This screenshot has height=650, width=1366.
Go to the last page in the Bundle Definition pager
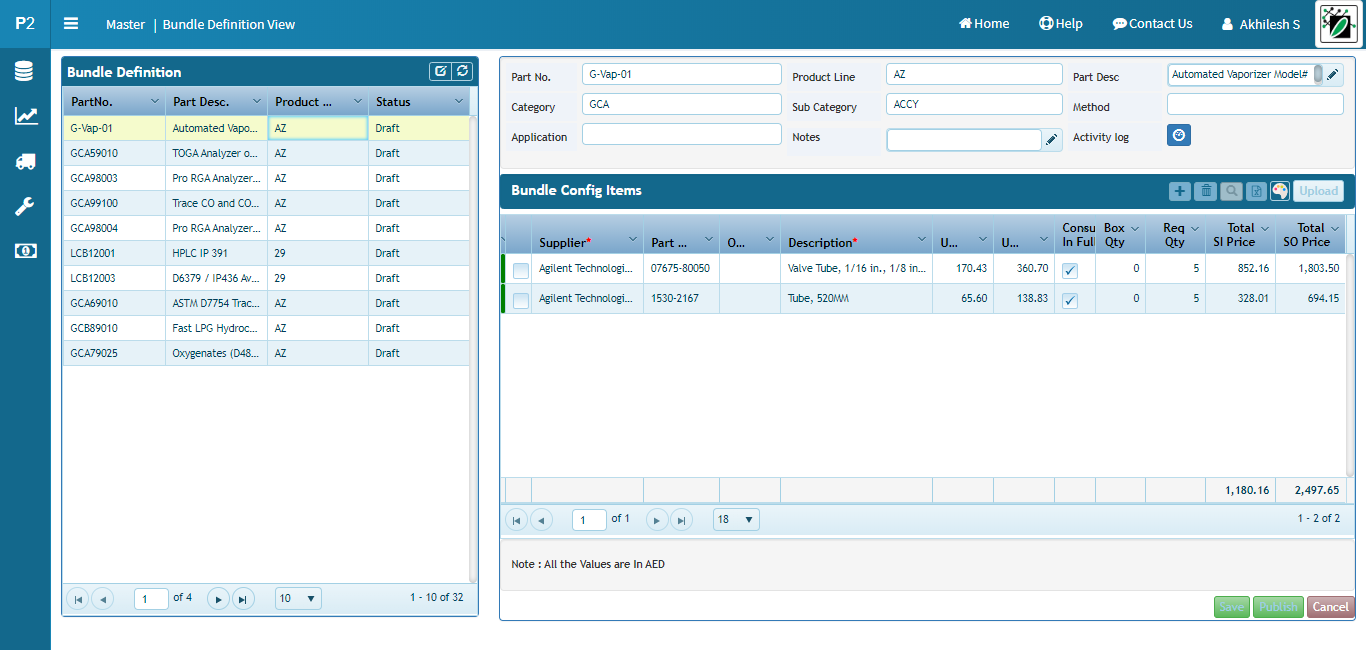(243, 599)
